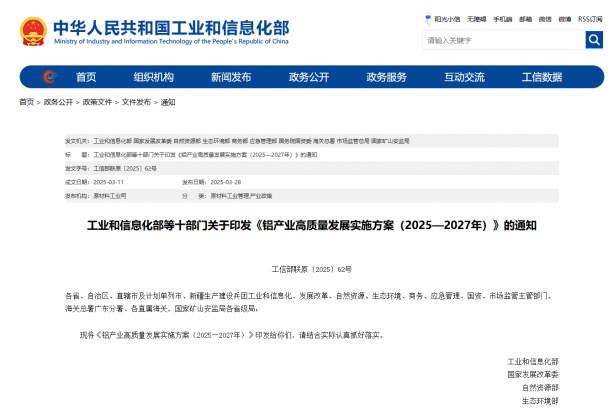Viewport: 614px width, 410px height.
Task: Click the signature line 国家发展改革委
Action: (x=533, y=375)
